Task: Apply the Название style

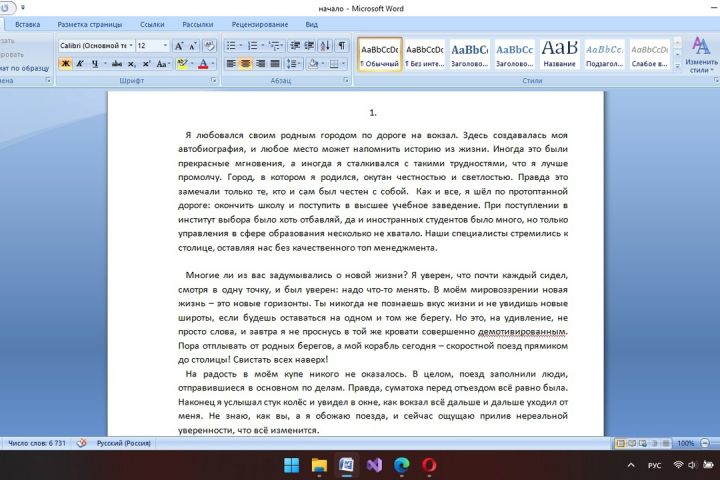Action: click(559, 55)
